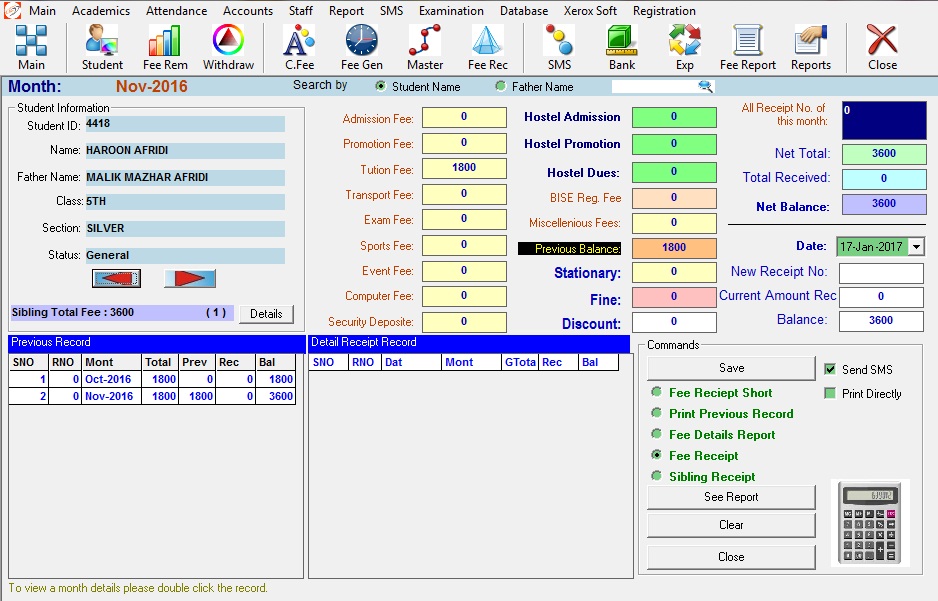Open the Database menu

point(524,11)
